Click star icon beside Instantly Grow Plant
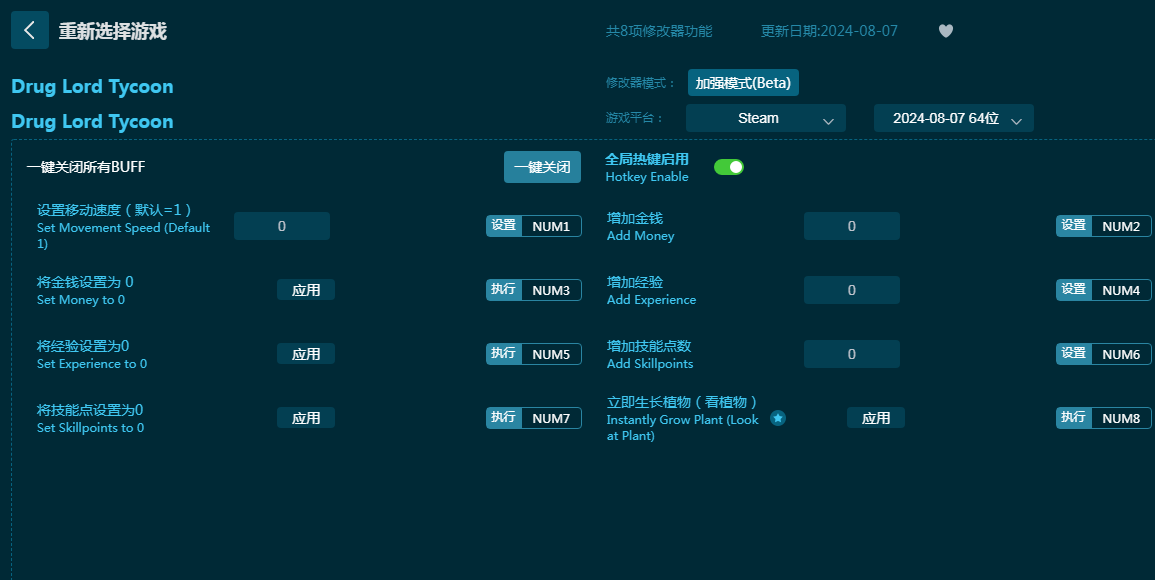This screenshot has width=1155, height=580. [778, 418]
